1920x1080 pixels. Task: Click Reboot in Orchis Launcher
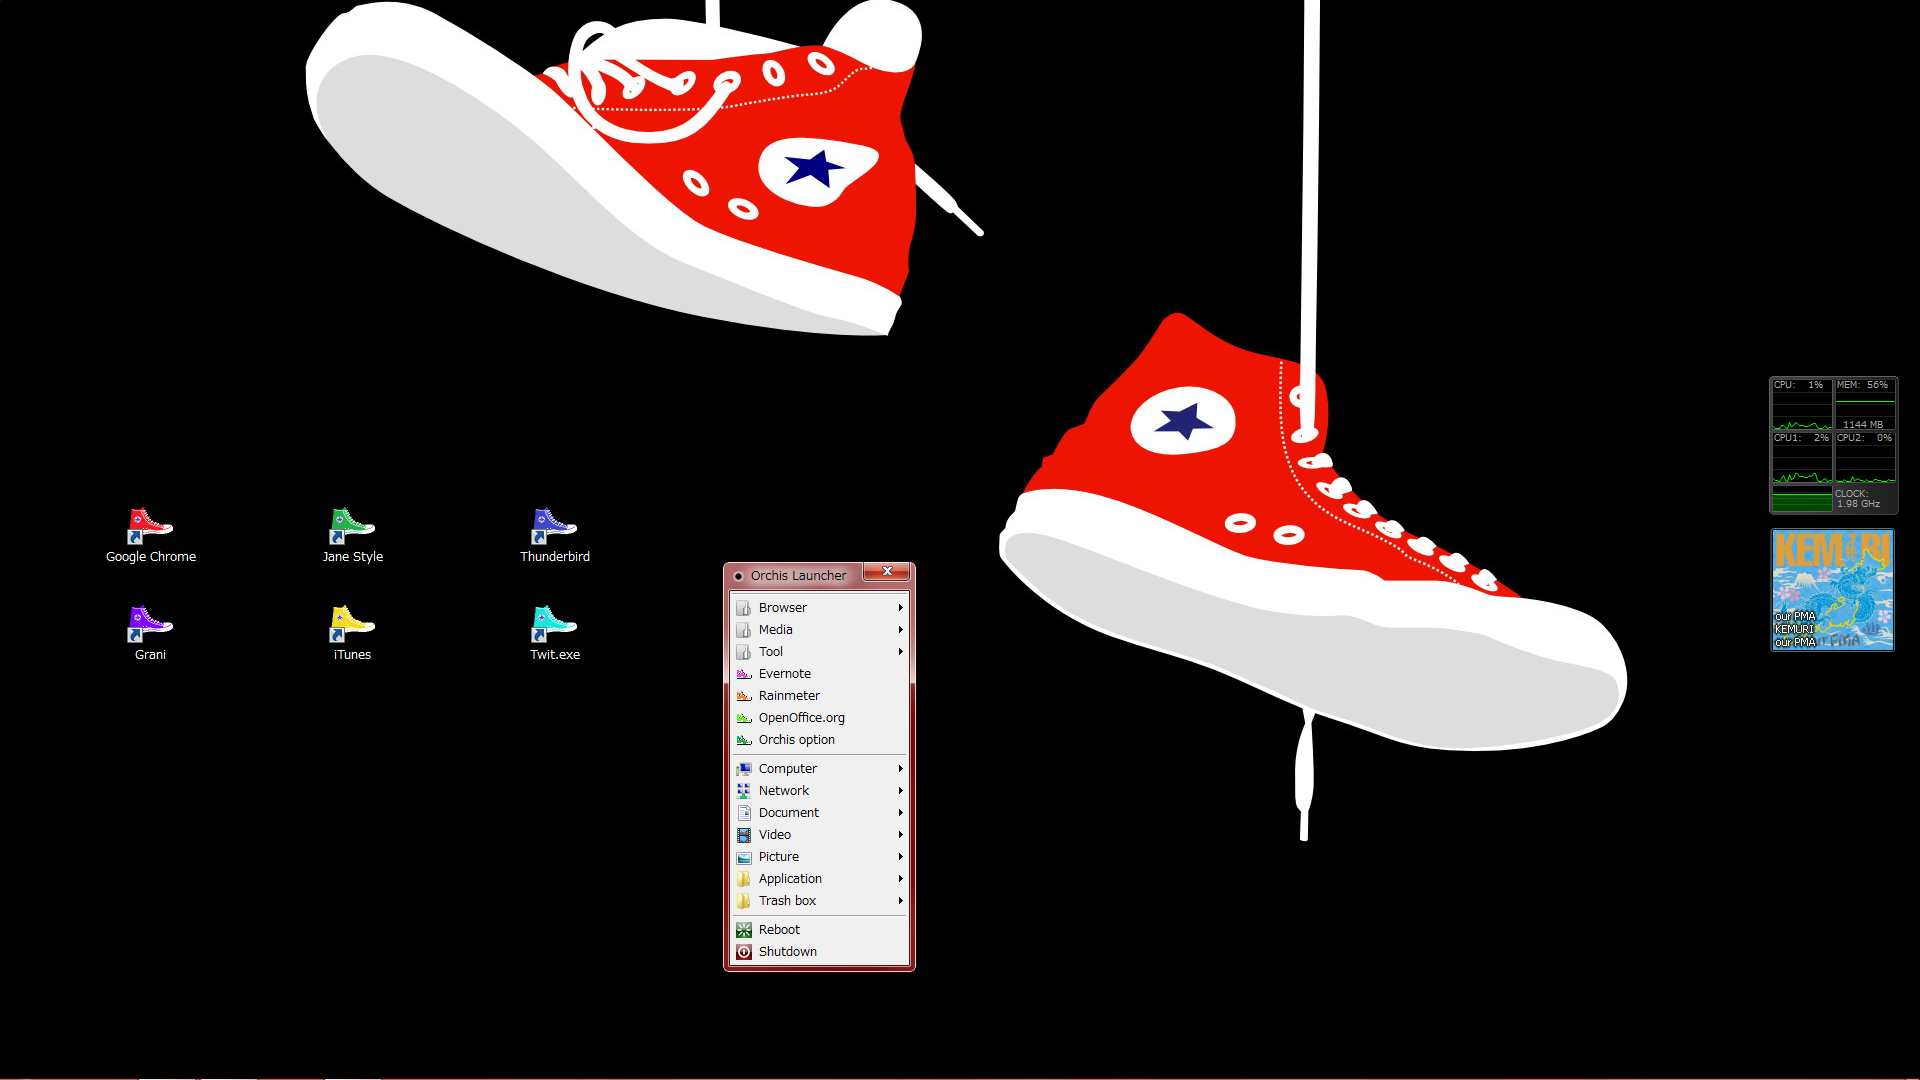pyautogui.click(x=779, y=930)
